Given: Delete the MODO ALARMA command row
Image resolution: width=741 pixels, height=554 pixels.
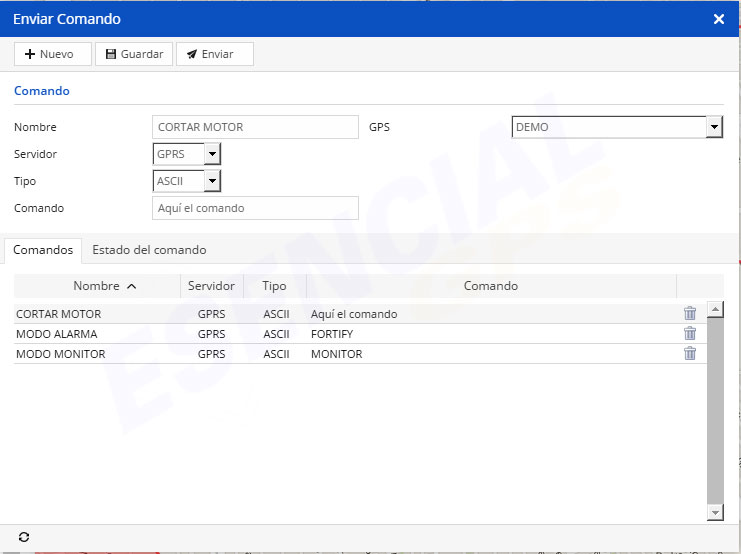Looking at the screenshot, I should (x=690, y=334).
